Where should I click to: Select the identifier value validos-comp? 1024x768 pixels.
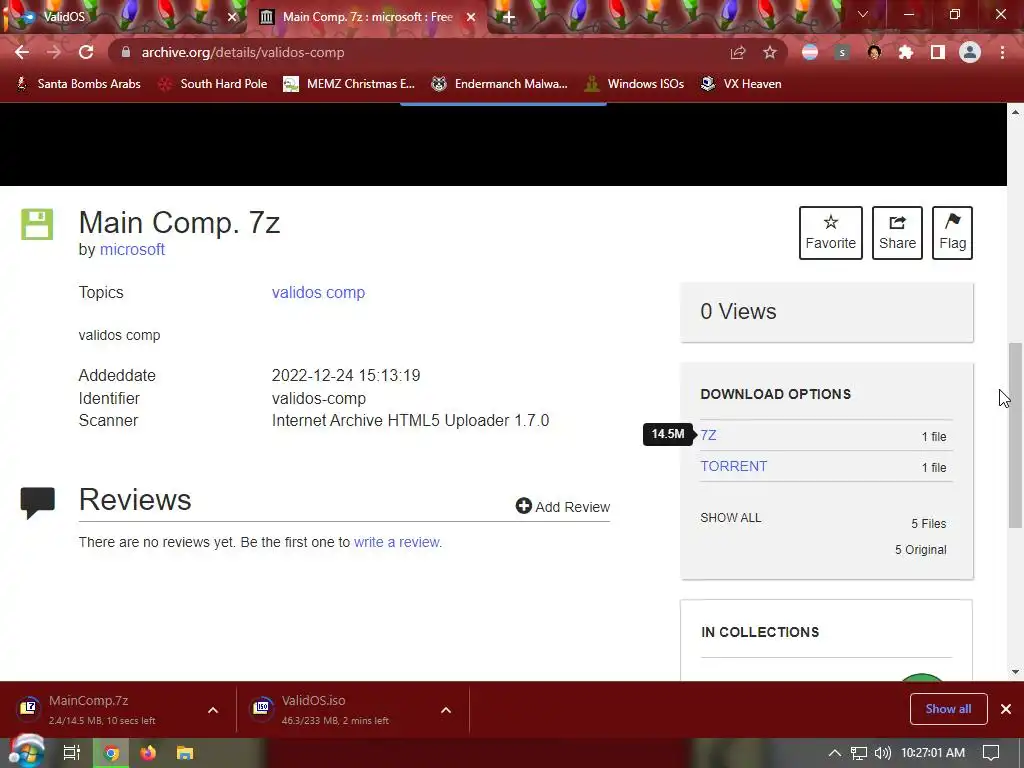tap(319, 398)
